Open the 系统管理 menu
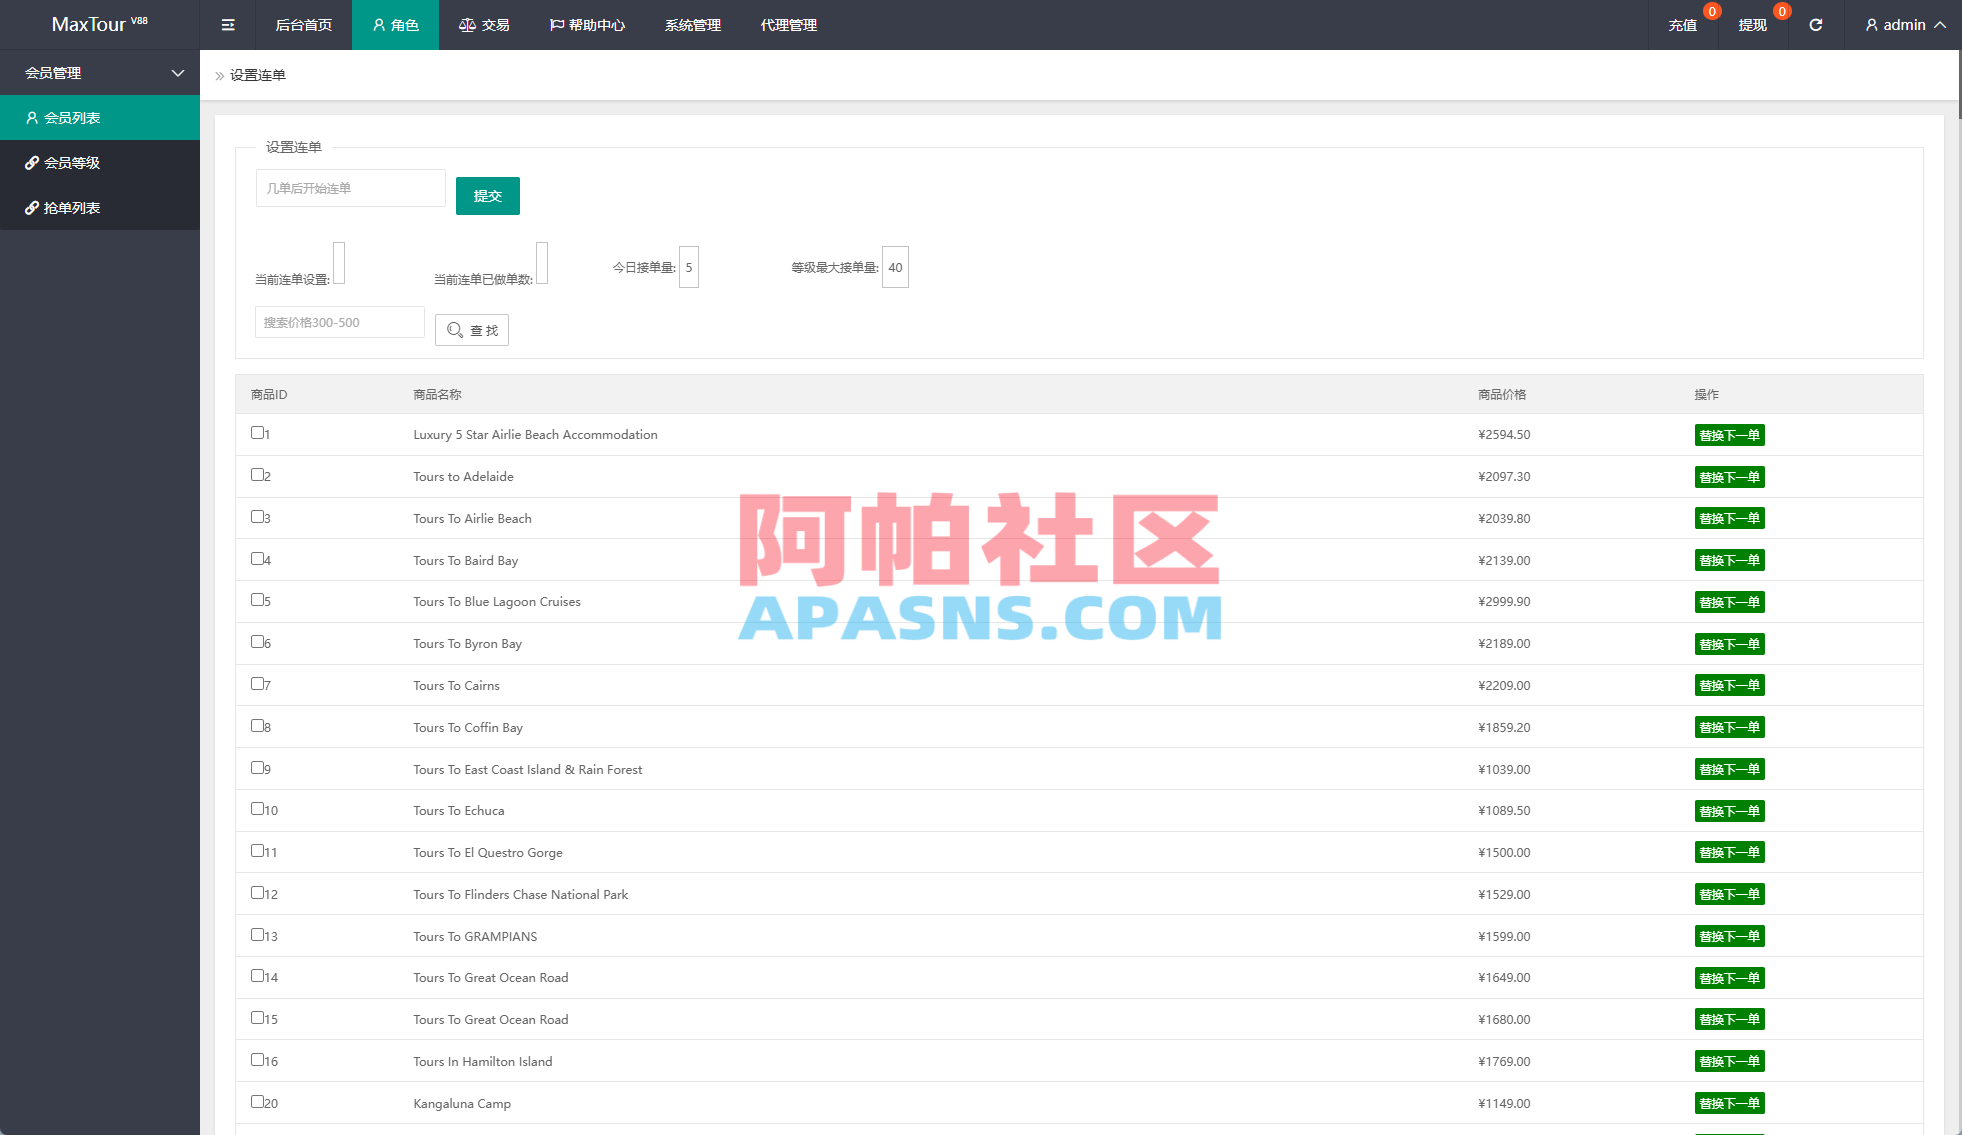Screen dimensions: 1962x1135 (691, 24)
